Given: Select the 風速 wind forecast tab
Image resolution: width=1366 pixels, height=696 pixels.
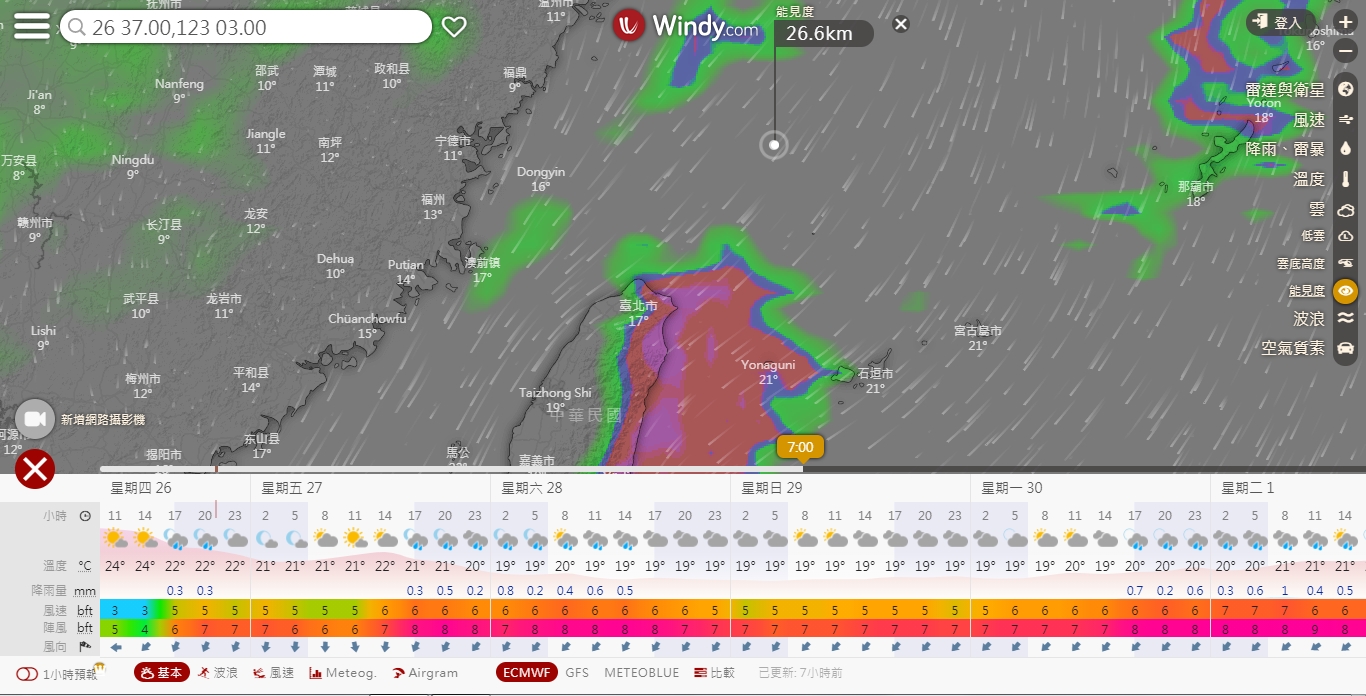Looking at the screenshot, I should pos(274,673).
